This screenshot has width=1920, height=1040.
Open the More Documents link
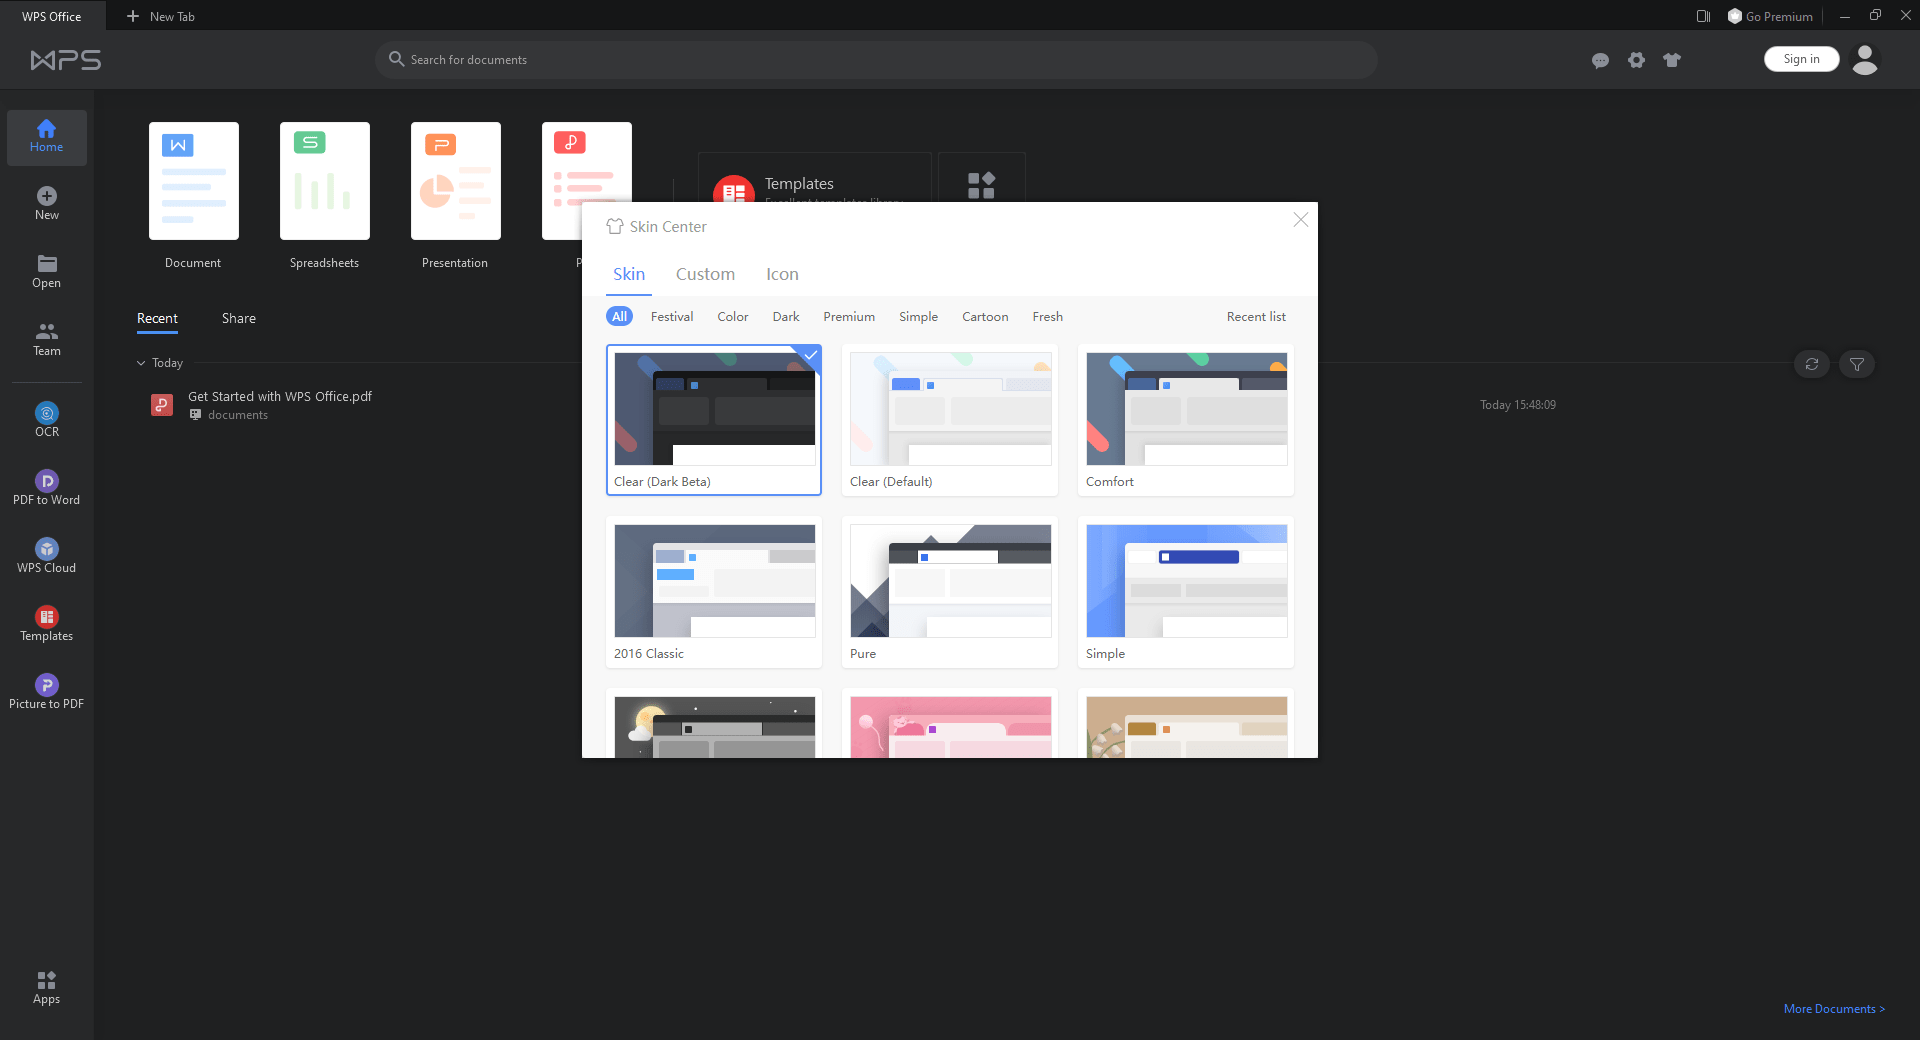[x=1833, y=1009]
